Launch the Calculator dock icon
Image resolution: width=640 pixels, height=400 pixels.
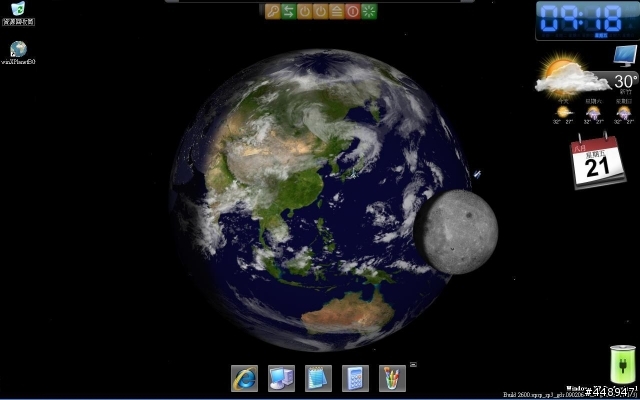click(355, 378)
